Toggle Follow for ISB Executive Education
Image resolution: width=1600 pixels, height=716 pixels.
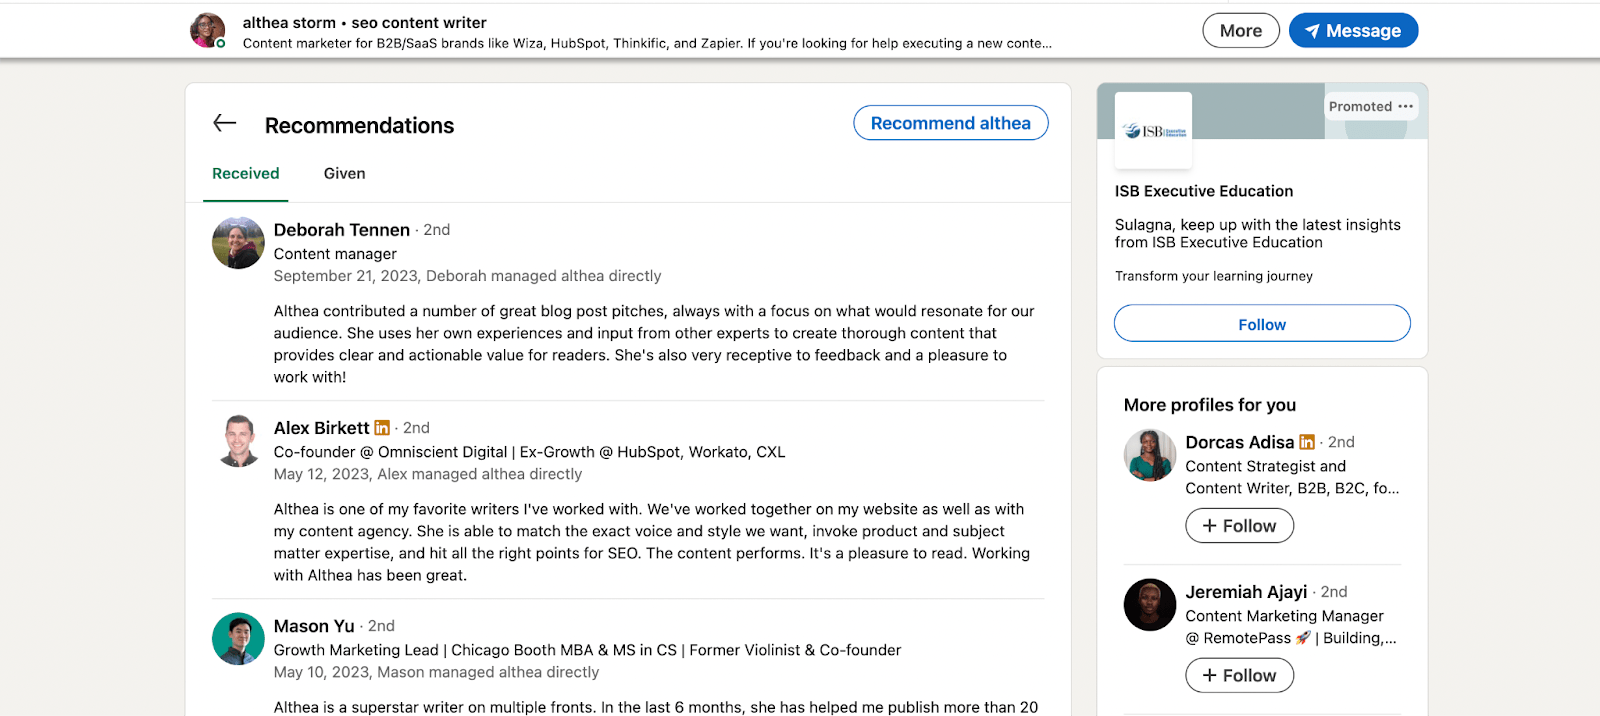coord(1261,323)
